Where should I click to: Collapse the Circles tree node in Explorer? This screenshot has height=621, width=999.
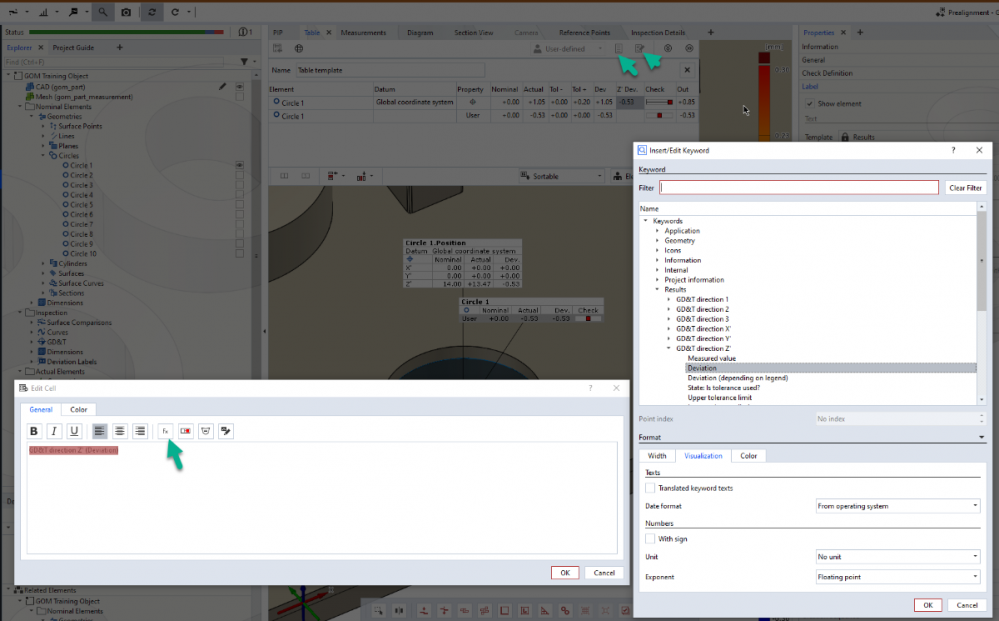tap(43, 155)
